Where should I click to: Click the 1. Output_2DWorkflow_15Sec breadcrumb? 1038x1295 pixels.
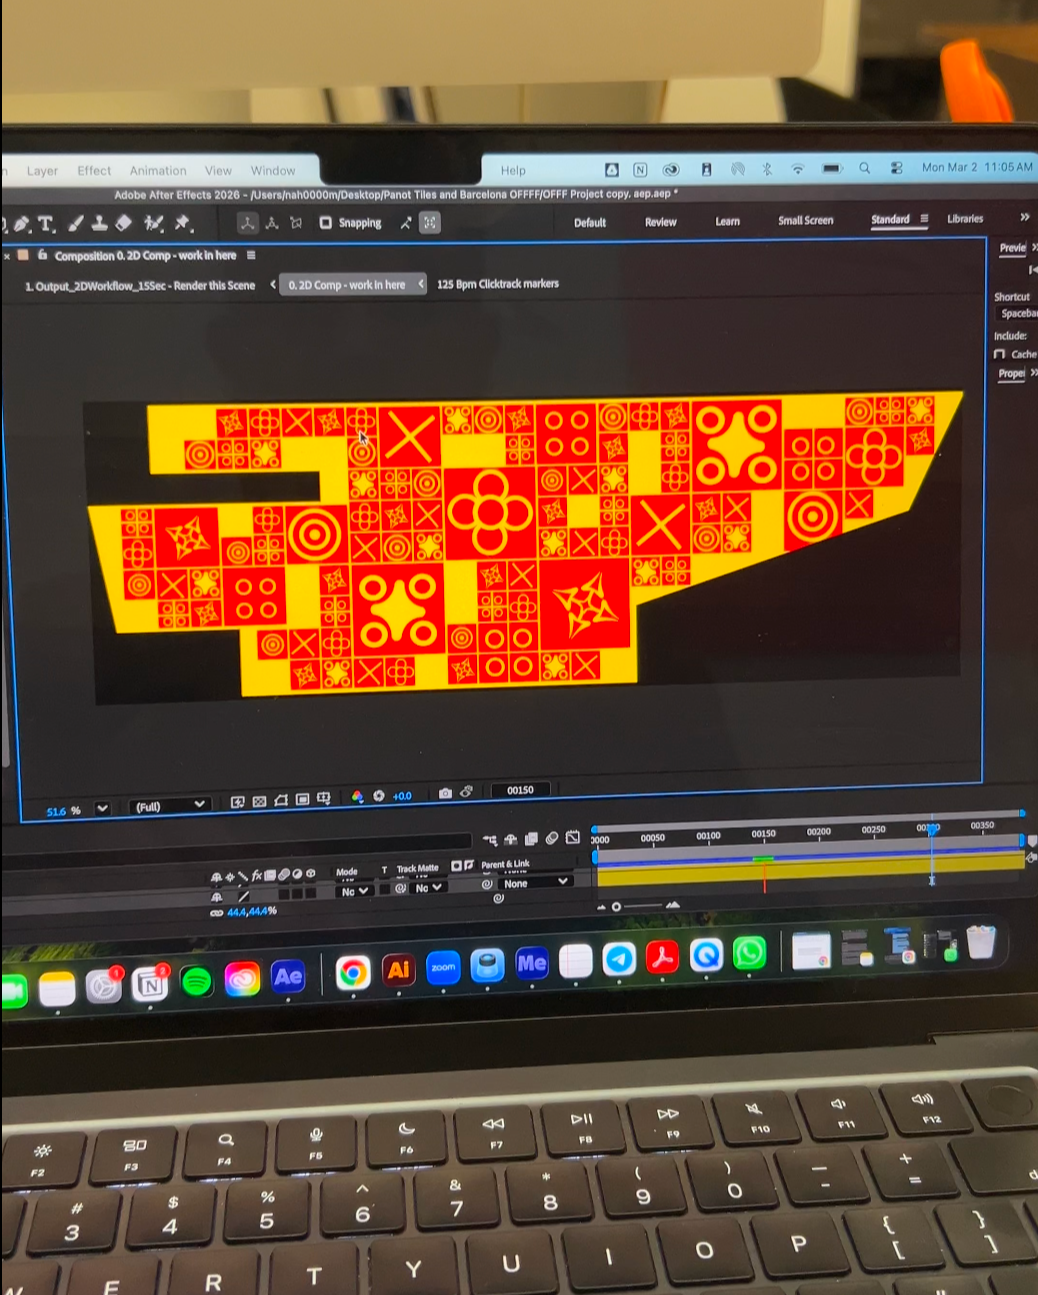point(140,286)
